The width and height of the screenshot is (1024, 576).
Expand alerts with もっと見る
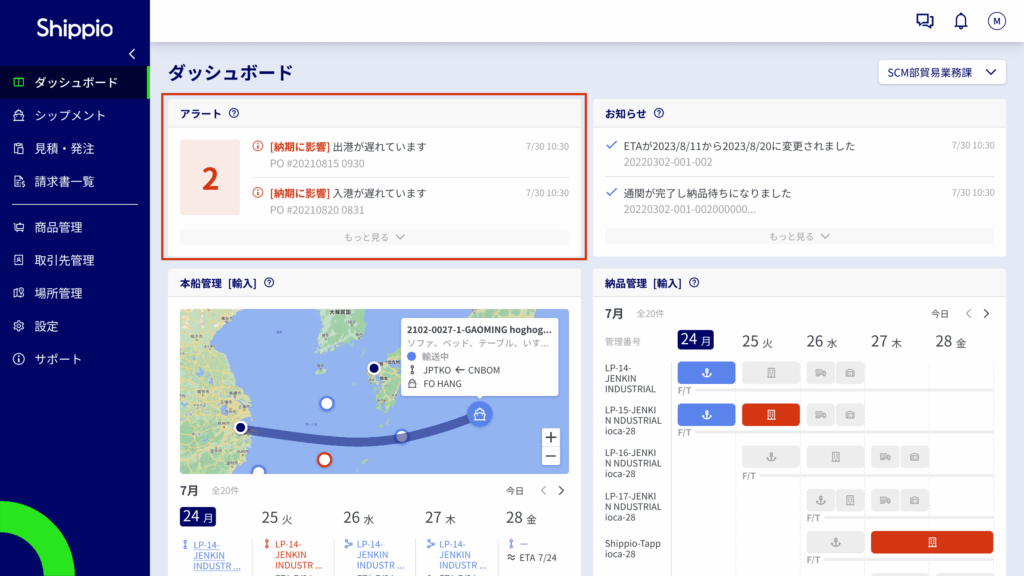tap(374, 237)
